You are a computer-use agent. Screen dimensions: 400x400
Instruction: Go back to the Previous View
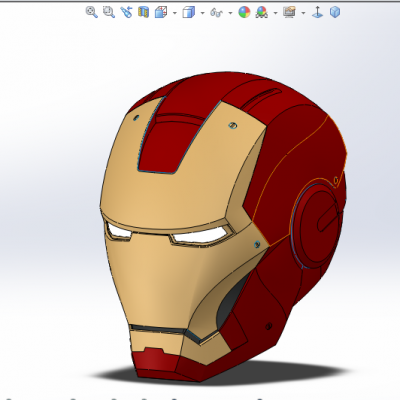coord(126,12)
